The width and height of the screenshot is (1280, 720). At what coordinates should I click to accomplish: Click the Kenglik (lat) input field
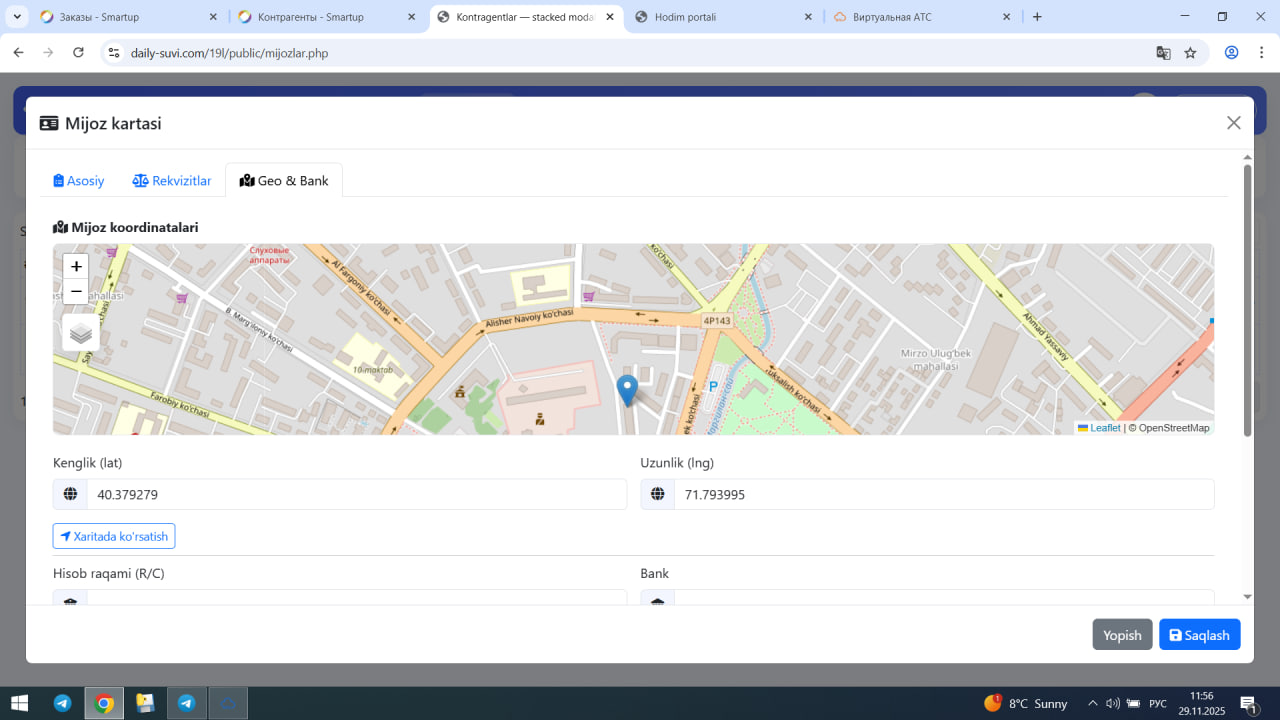(x=356, y=494)
